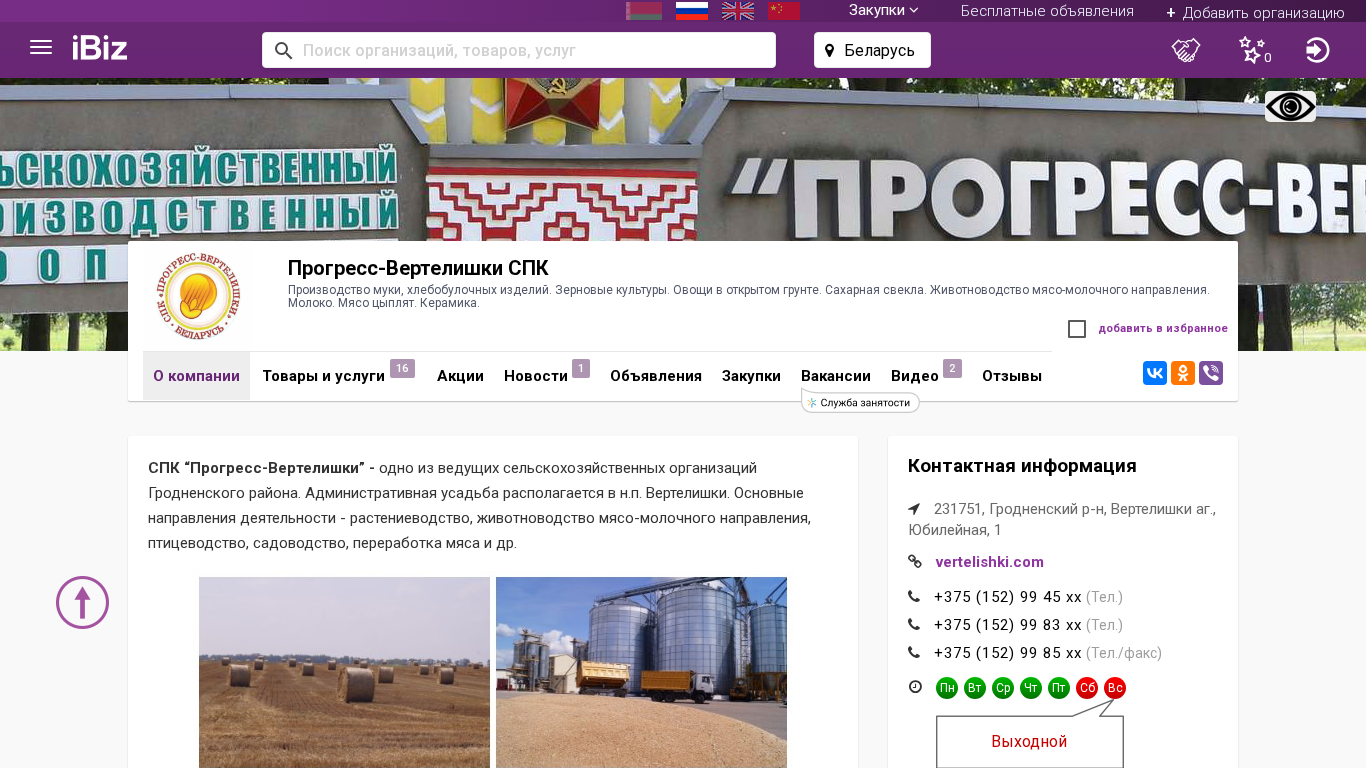This screenshot has width=1366, height=768.
Task: Click the Прогресс-Вертелишки company logo
Action: point(198,296)
